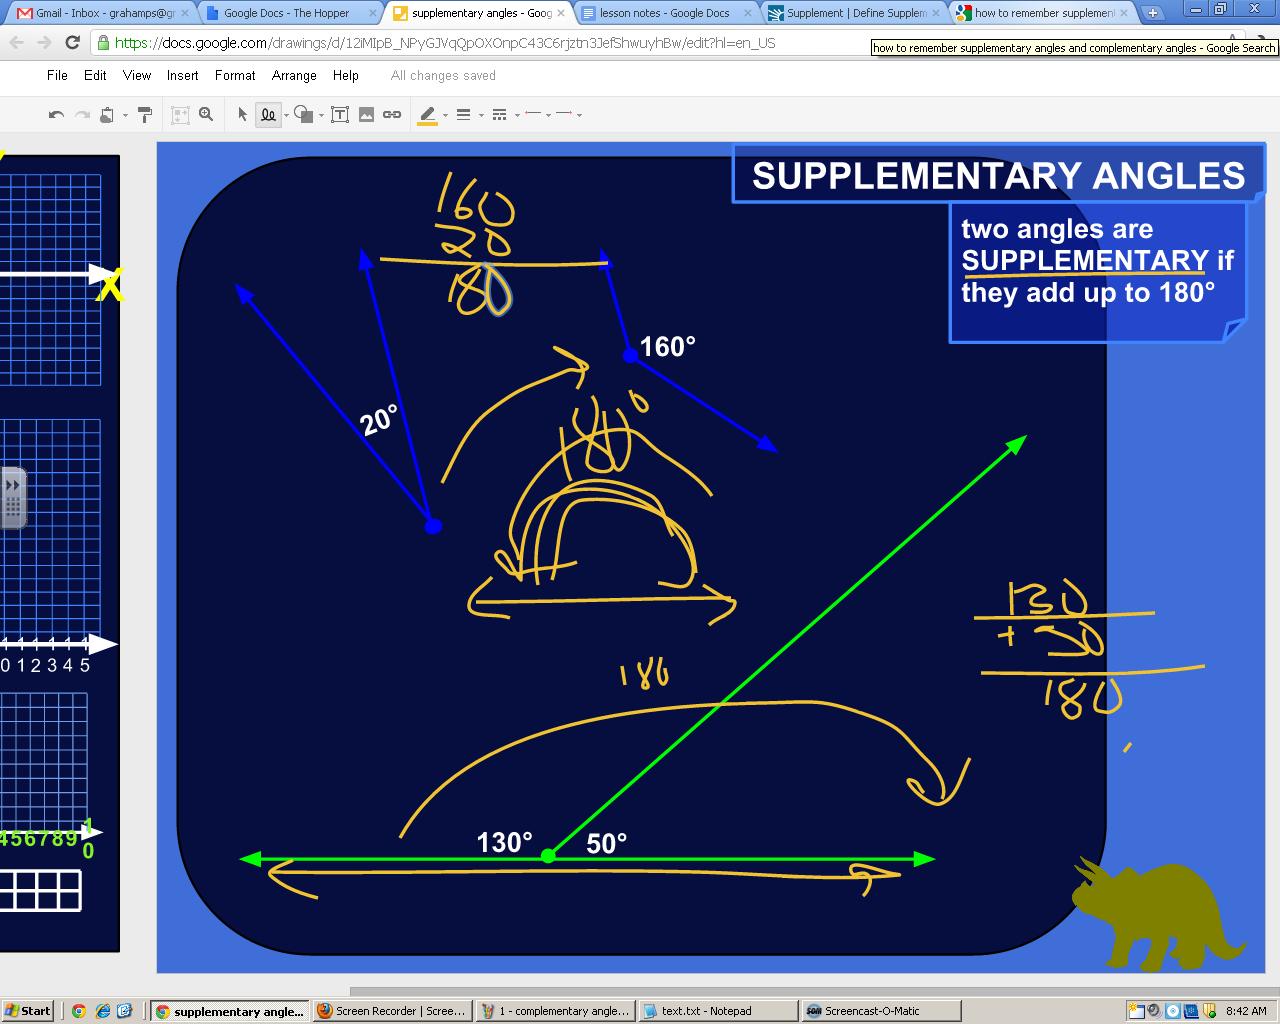The image size is (1280, 1024).
Task: Switch to the lesson notes Google Docs tab
Action: (664, 13)
